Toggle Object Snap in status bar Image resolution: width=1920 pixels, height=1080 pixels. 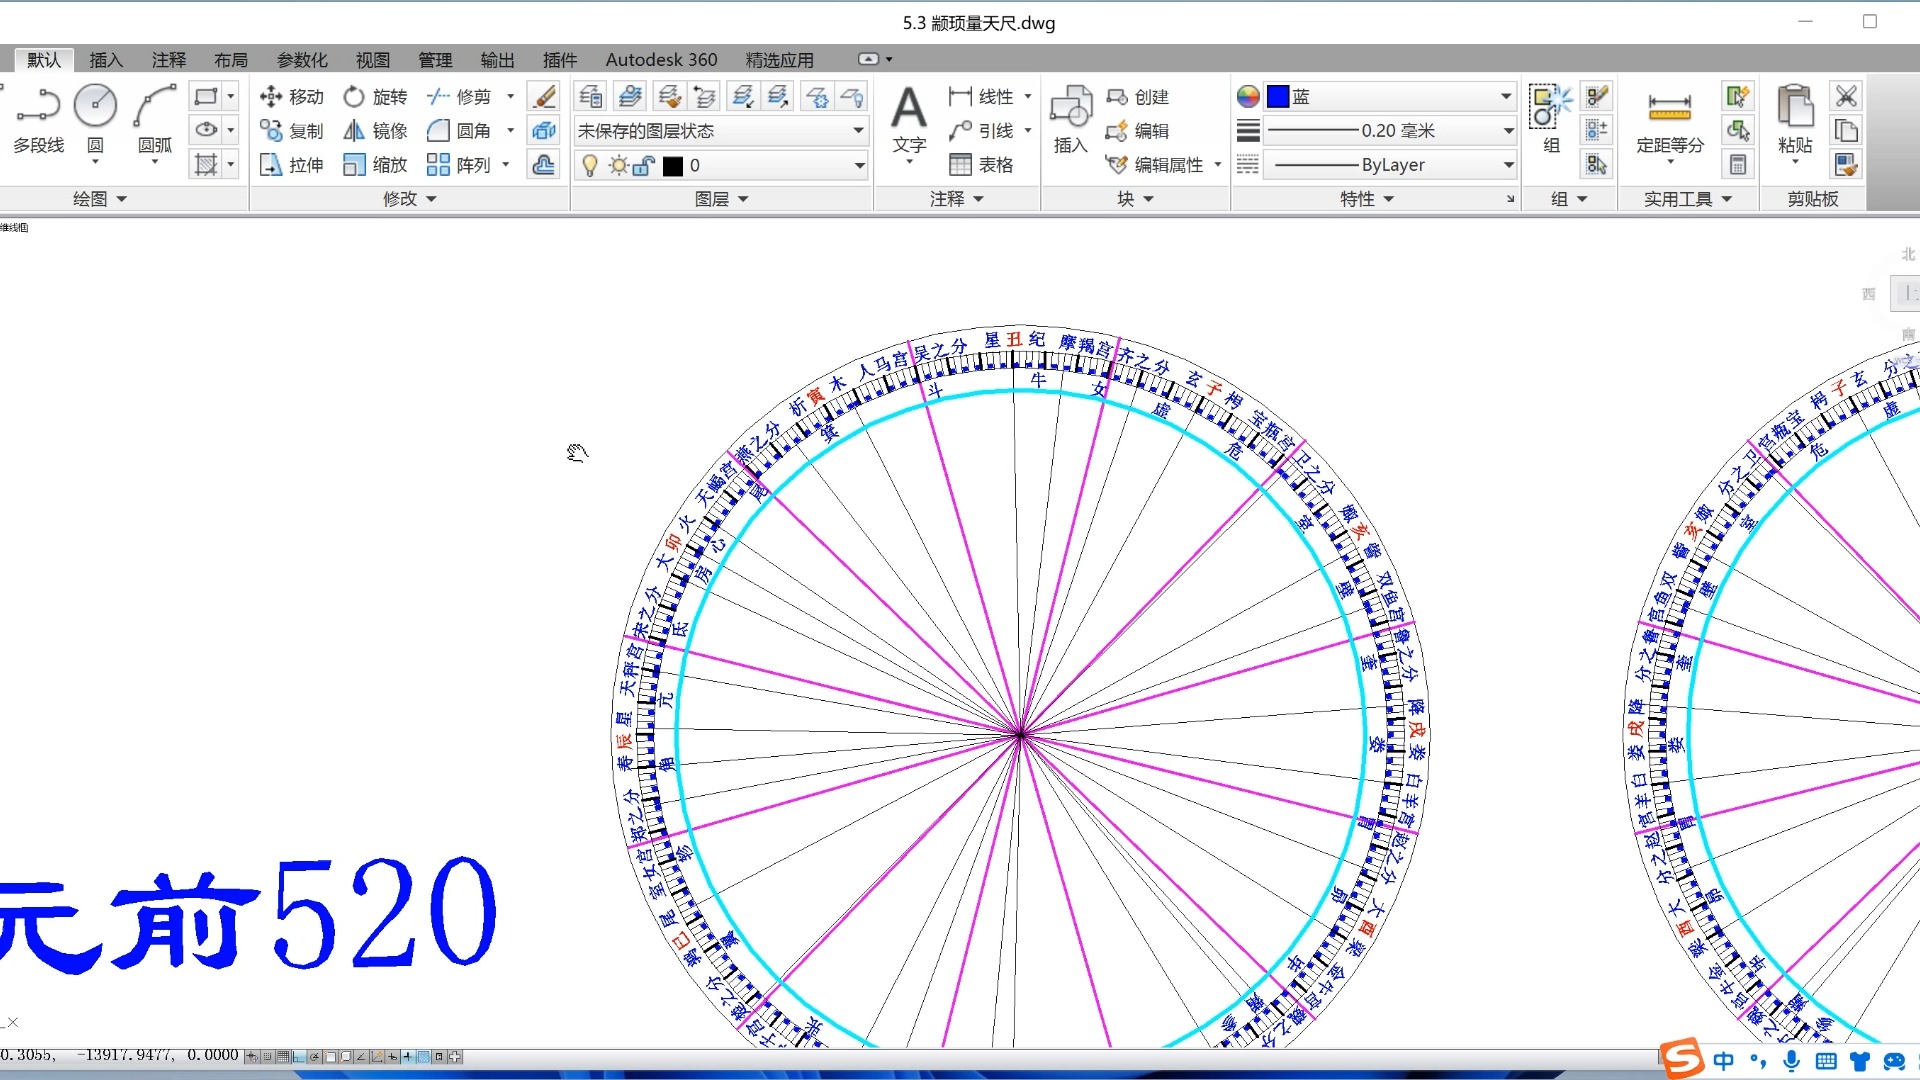tap(330, 1056)
